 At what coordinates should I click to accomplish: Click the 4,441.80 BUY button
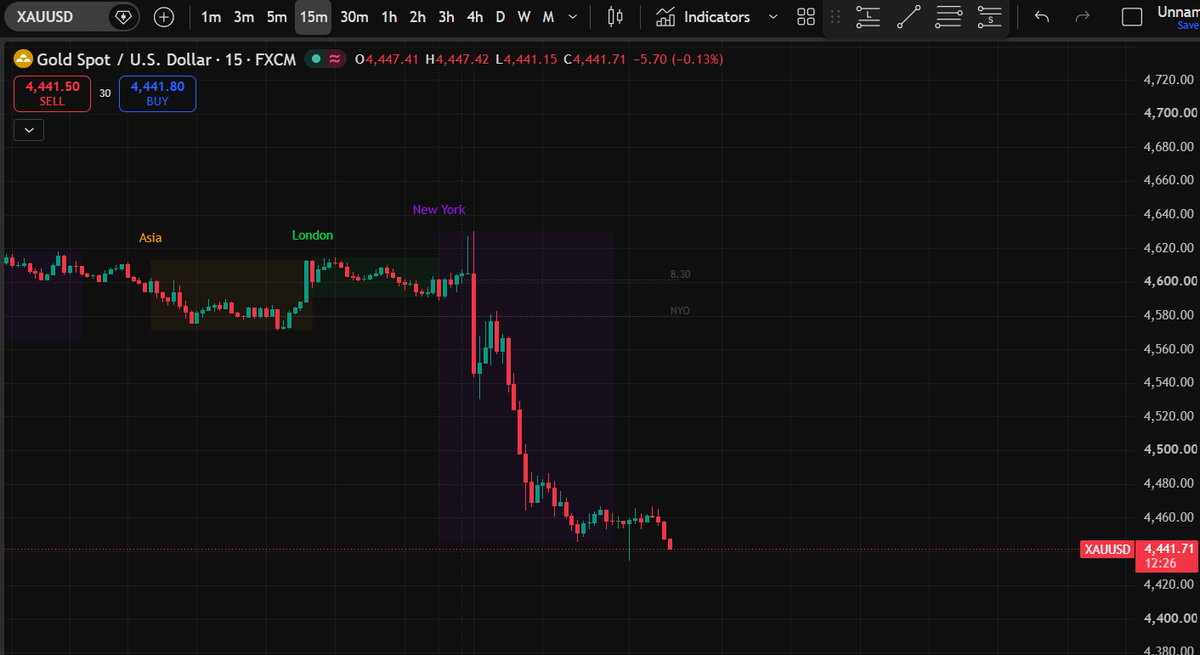[157, 94]
